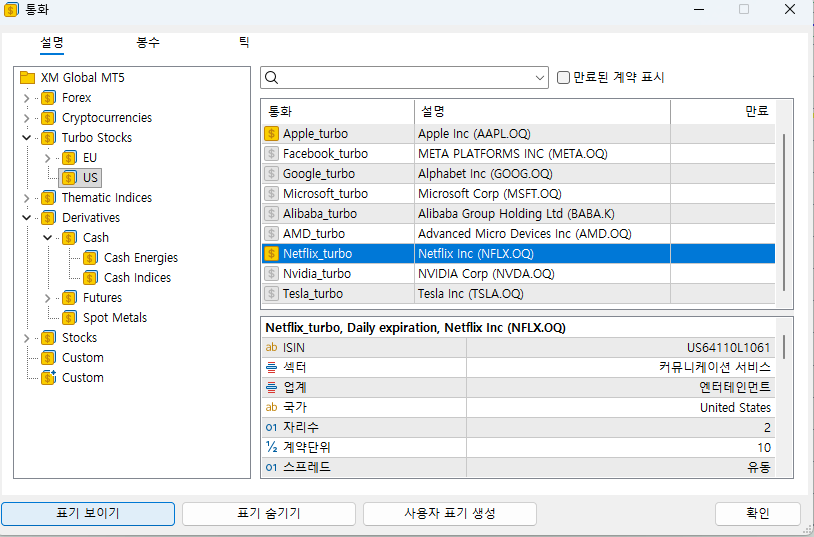Switch to the 틱 tab
This screenshot has height=537, width=814.
point(243,43)
